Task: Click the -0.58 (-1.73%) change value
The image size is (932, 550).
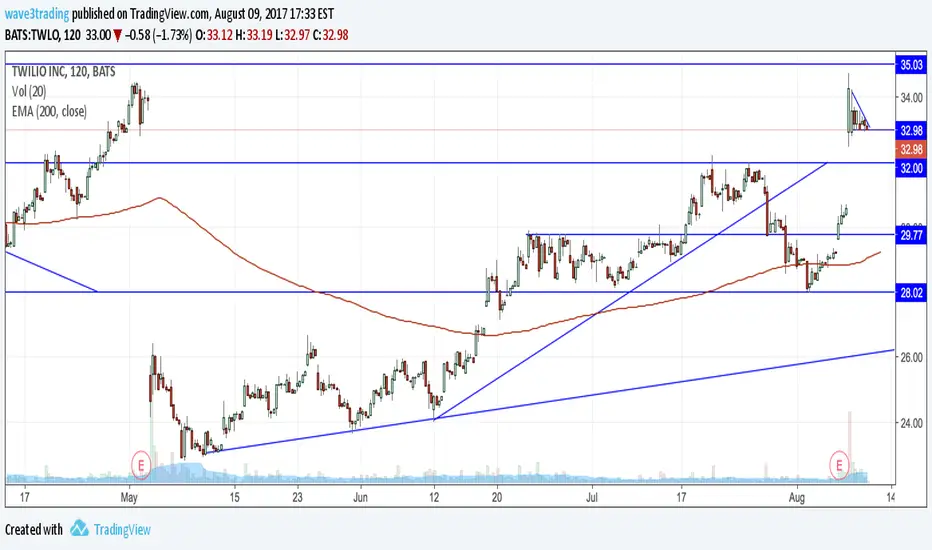Action: pos(158,35)
